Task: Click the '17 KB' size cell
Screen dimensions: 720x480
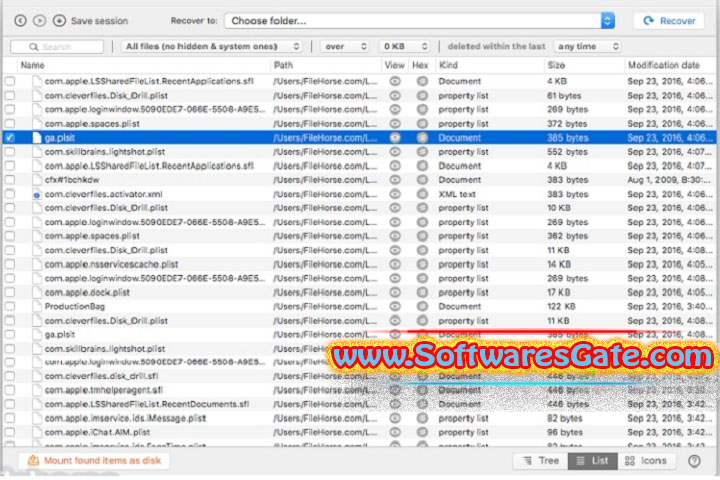Action: (x=558, y=292)
